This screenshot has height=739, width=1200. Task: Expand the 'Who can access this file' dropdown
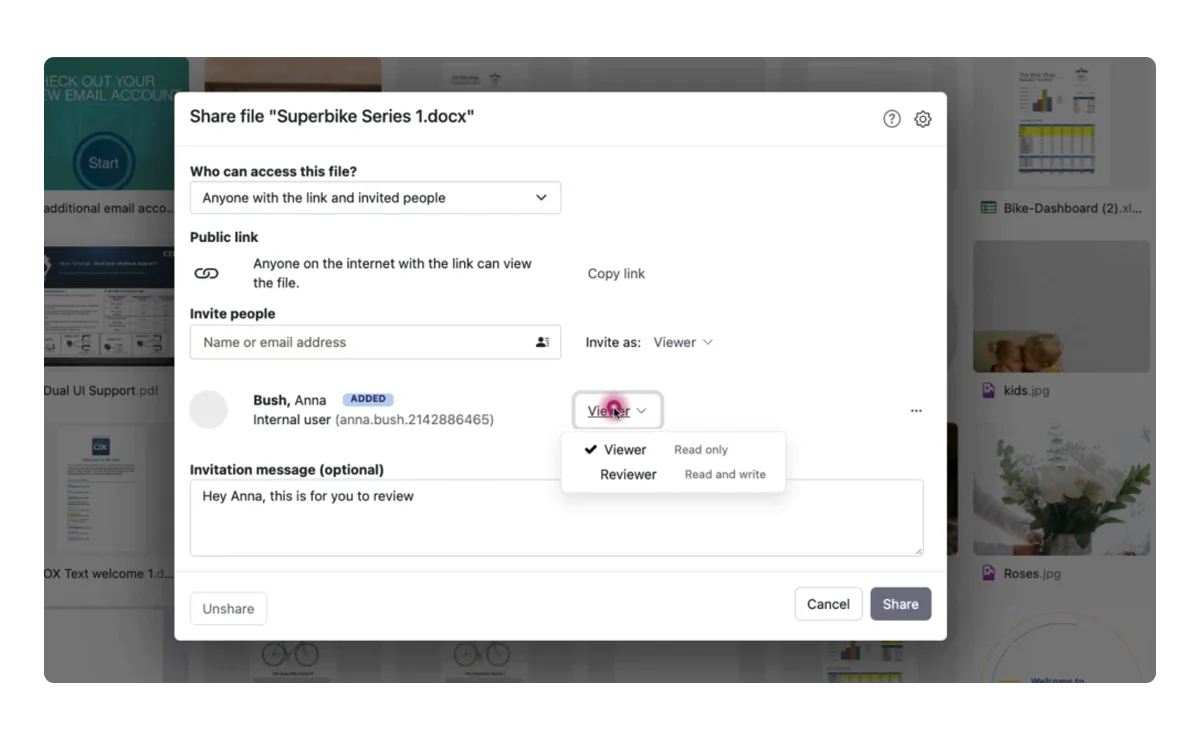tap(375, 198)
